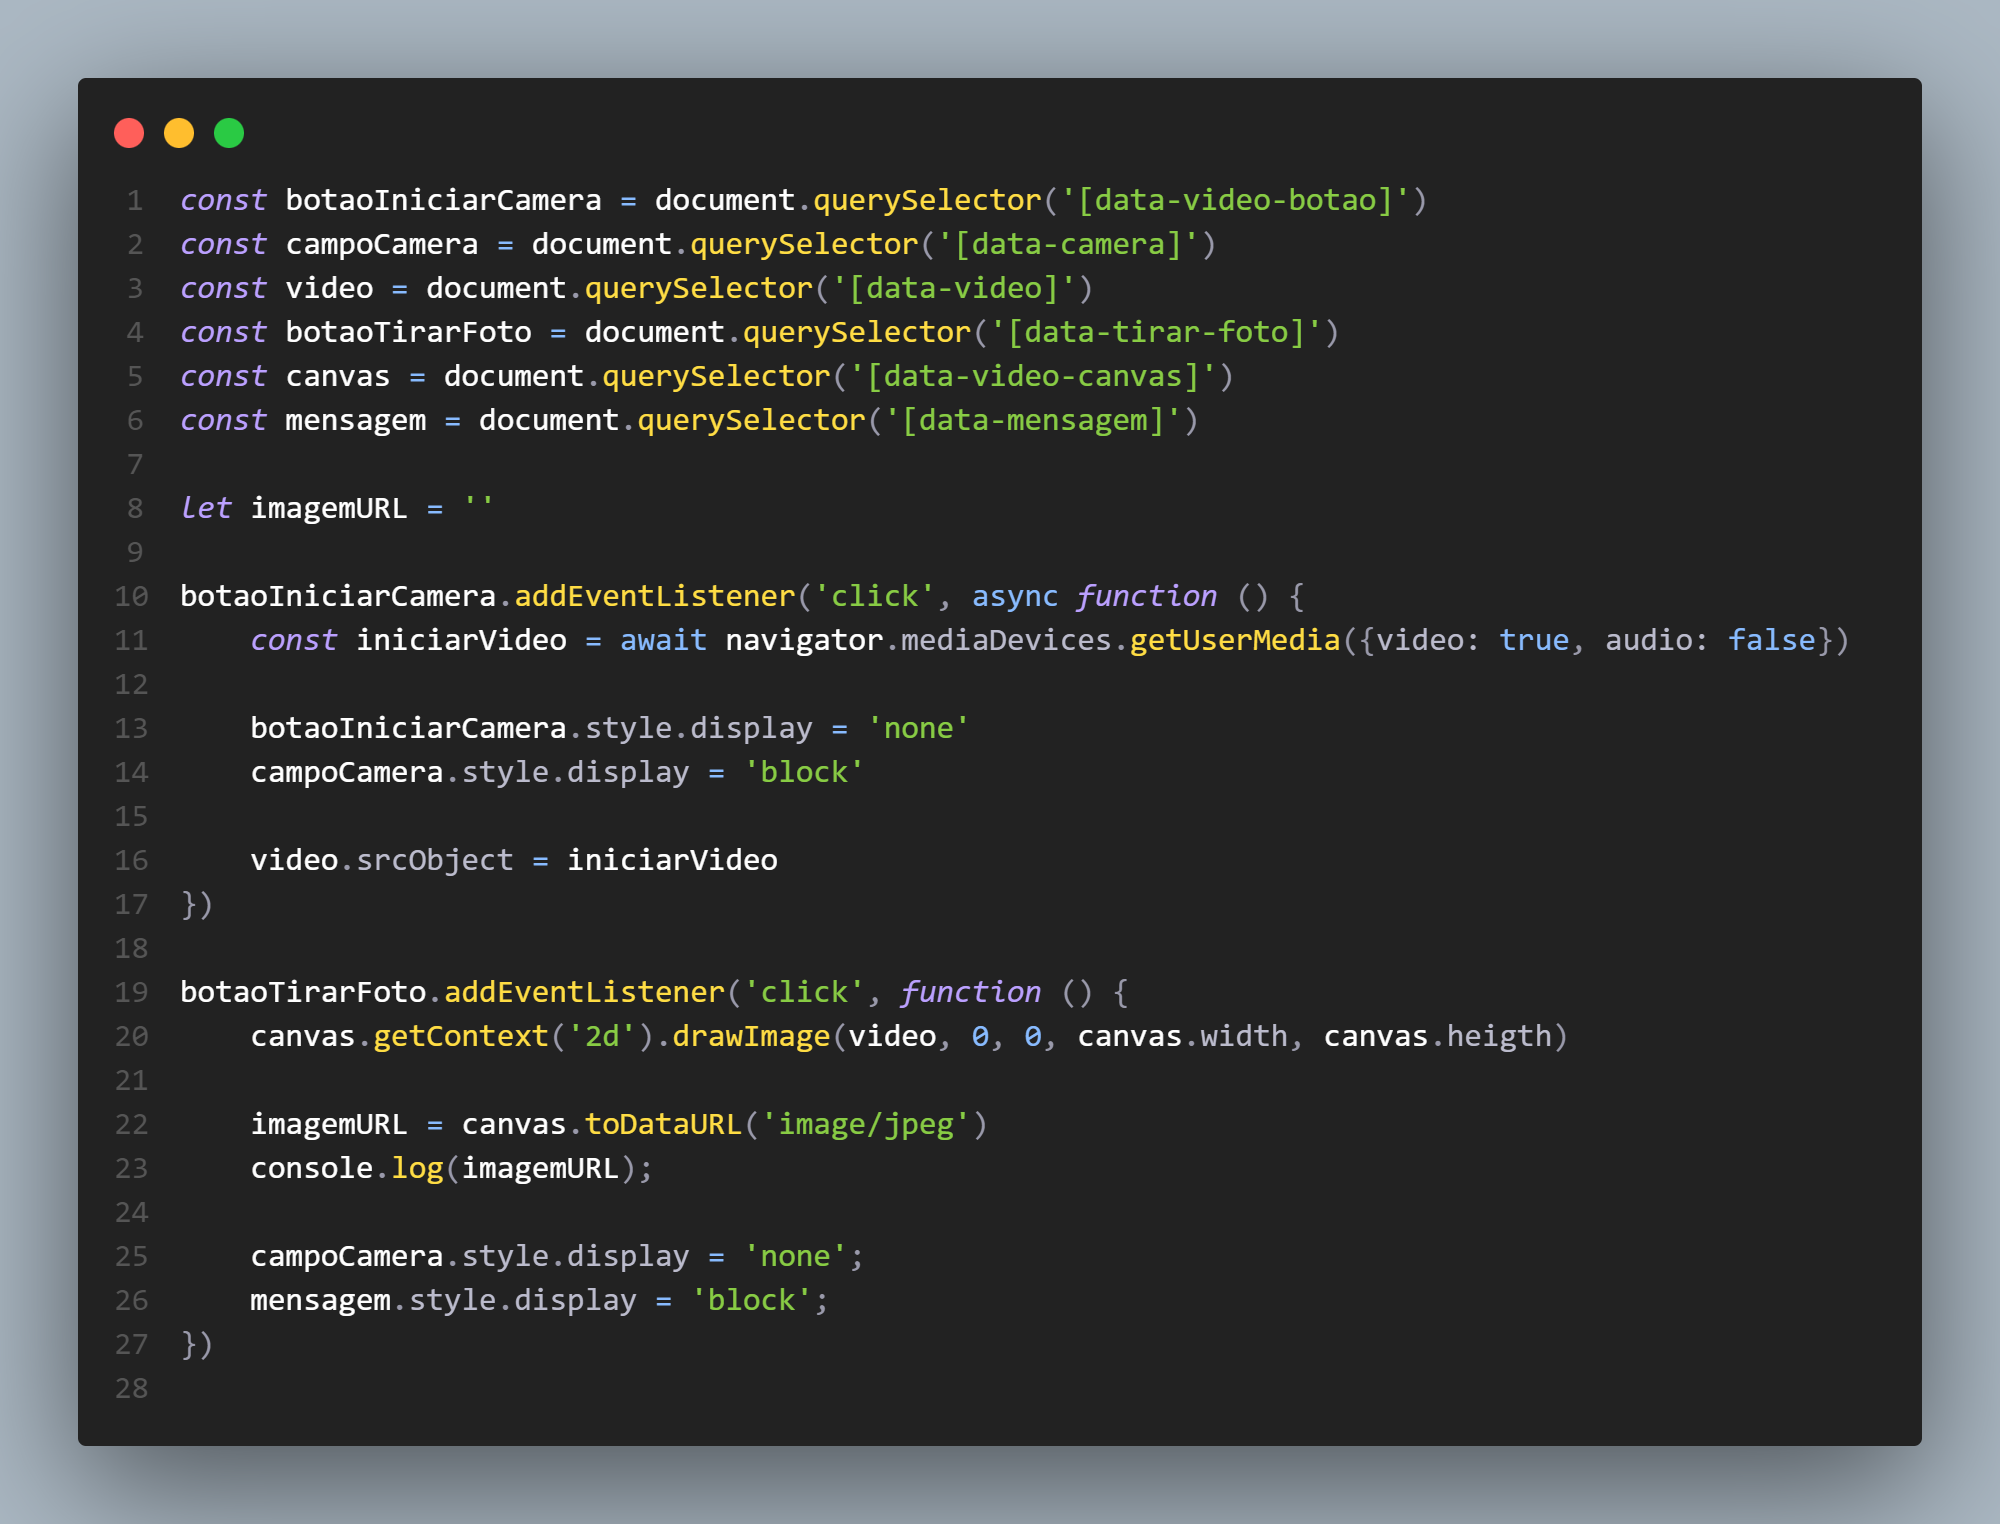Click iniciarVideo assigned on line 16
The height and width of the screenshot is (1524, 2000).
pyautogui.click(x=673, y=860)
